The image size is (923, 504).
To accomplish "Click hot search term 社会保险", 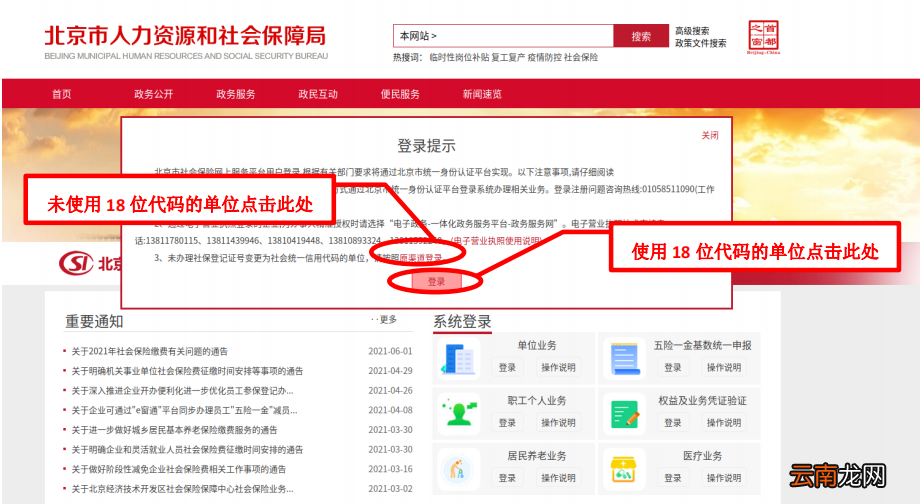I will click(581, 57).
